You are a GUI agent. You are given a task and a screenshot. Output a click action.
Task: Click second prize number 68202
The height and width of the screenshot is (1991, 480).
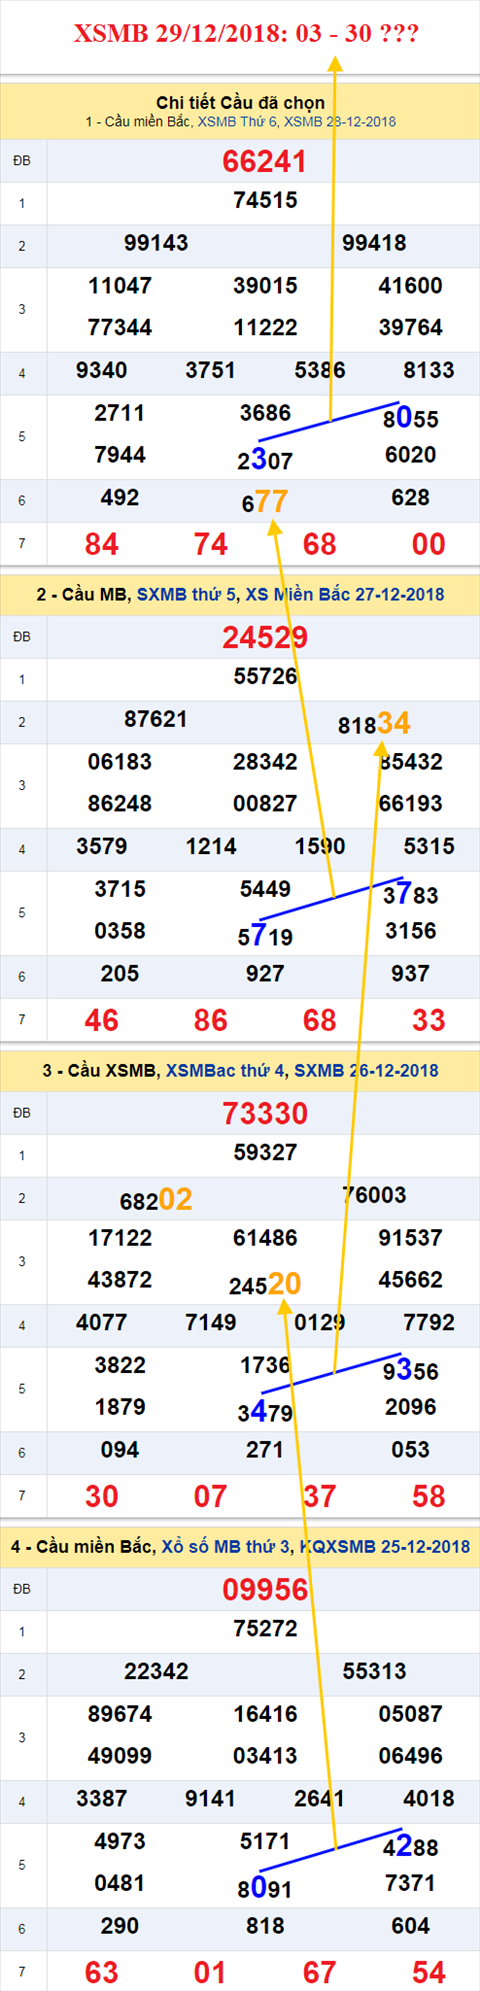(x=156, y=1199)
